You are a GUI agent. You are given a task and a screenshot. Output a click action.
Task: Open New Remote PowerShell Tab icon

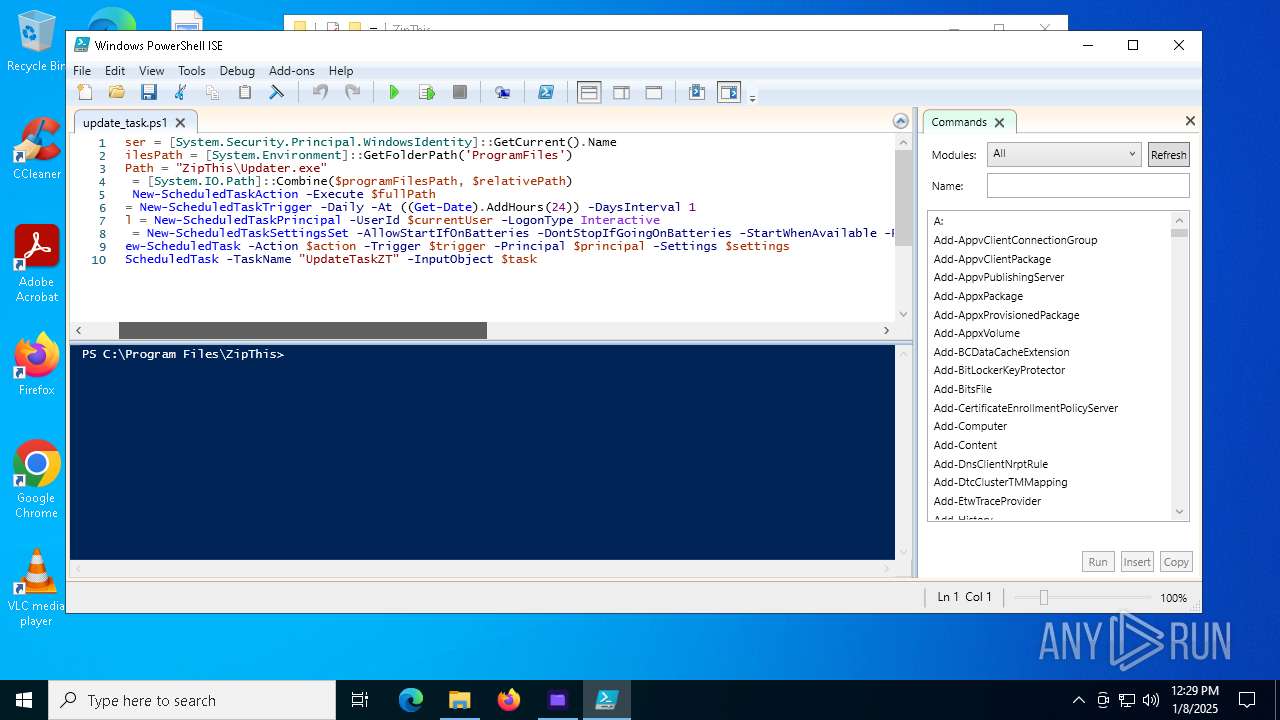click(503, 92)
